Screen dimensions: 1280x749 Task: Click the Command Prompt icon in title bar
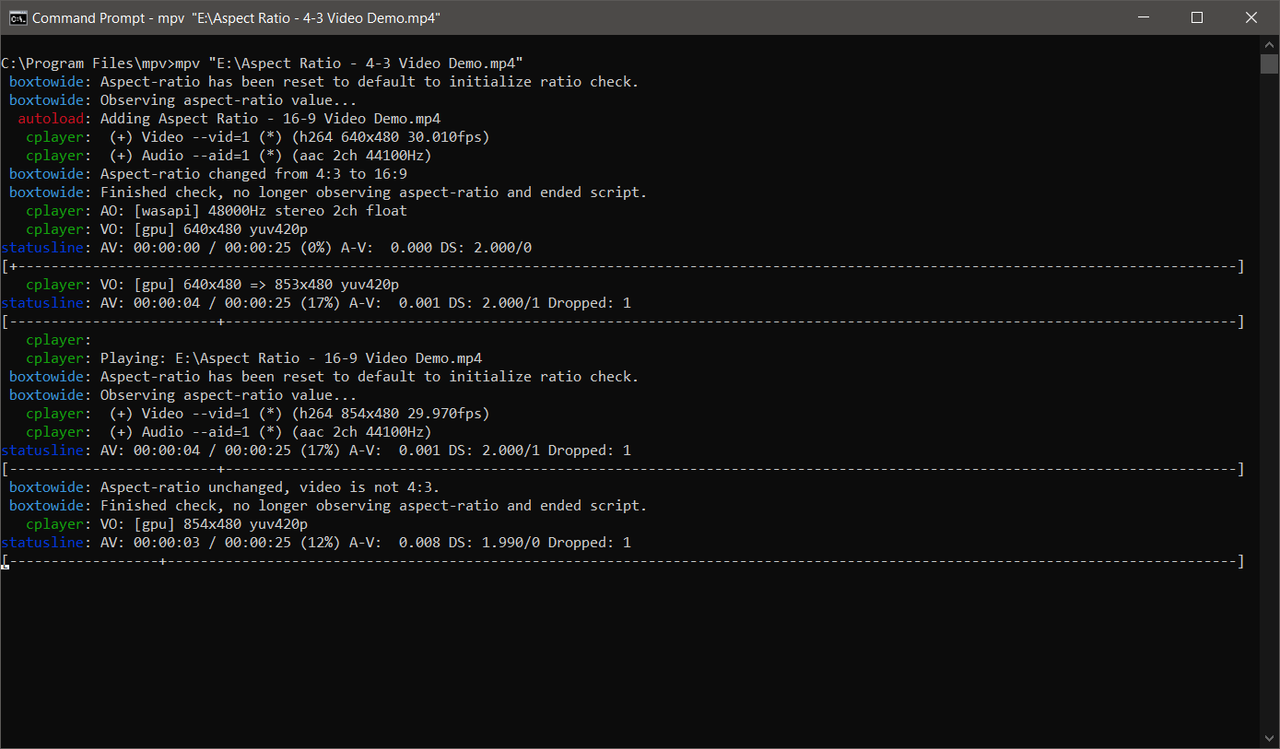(16, 17)
